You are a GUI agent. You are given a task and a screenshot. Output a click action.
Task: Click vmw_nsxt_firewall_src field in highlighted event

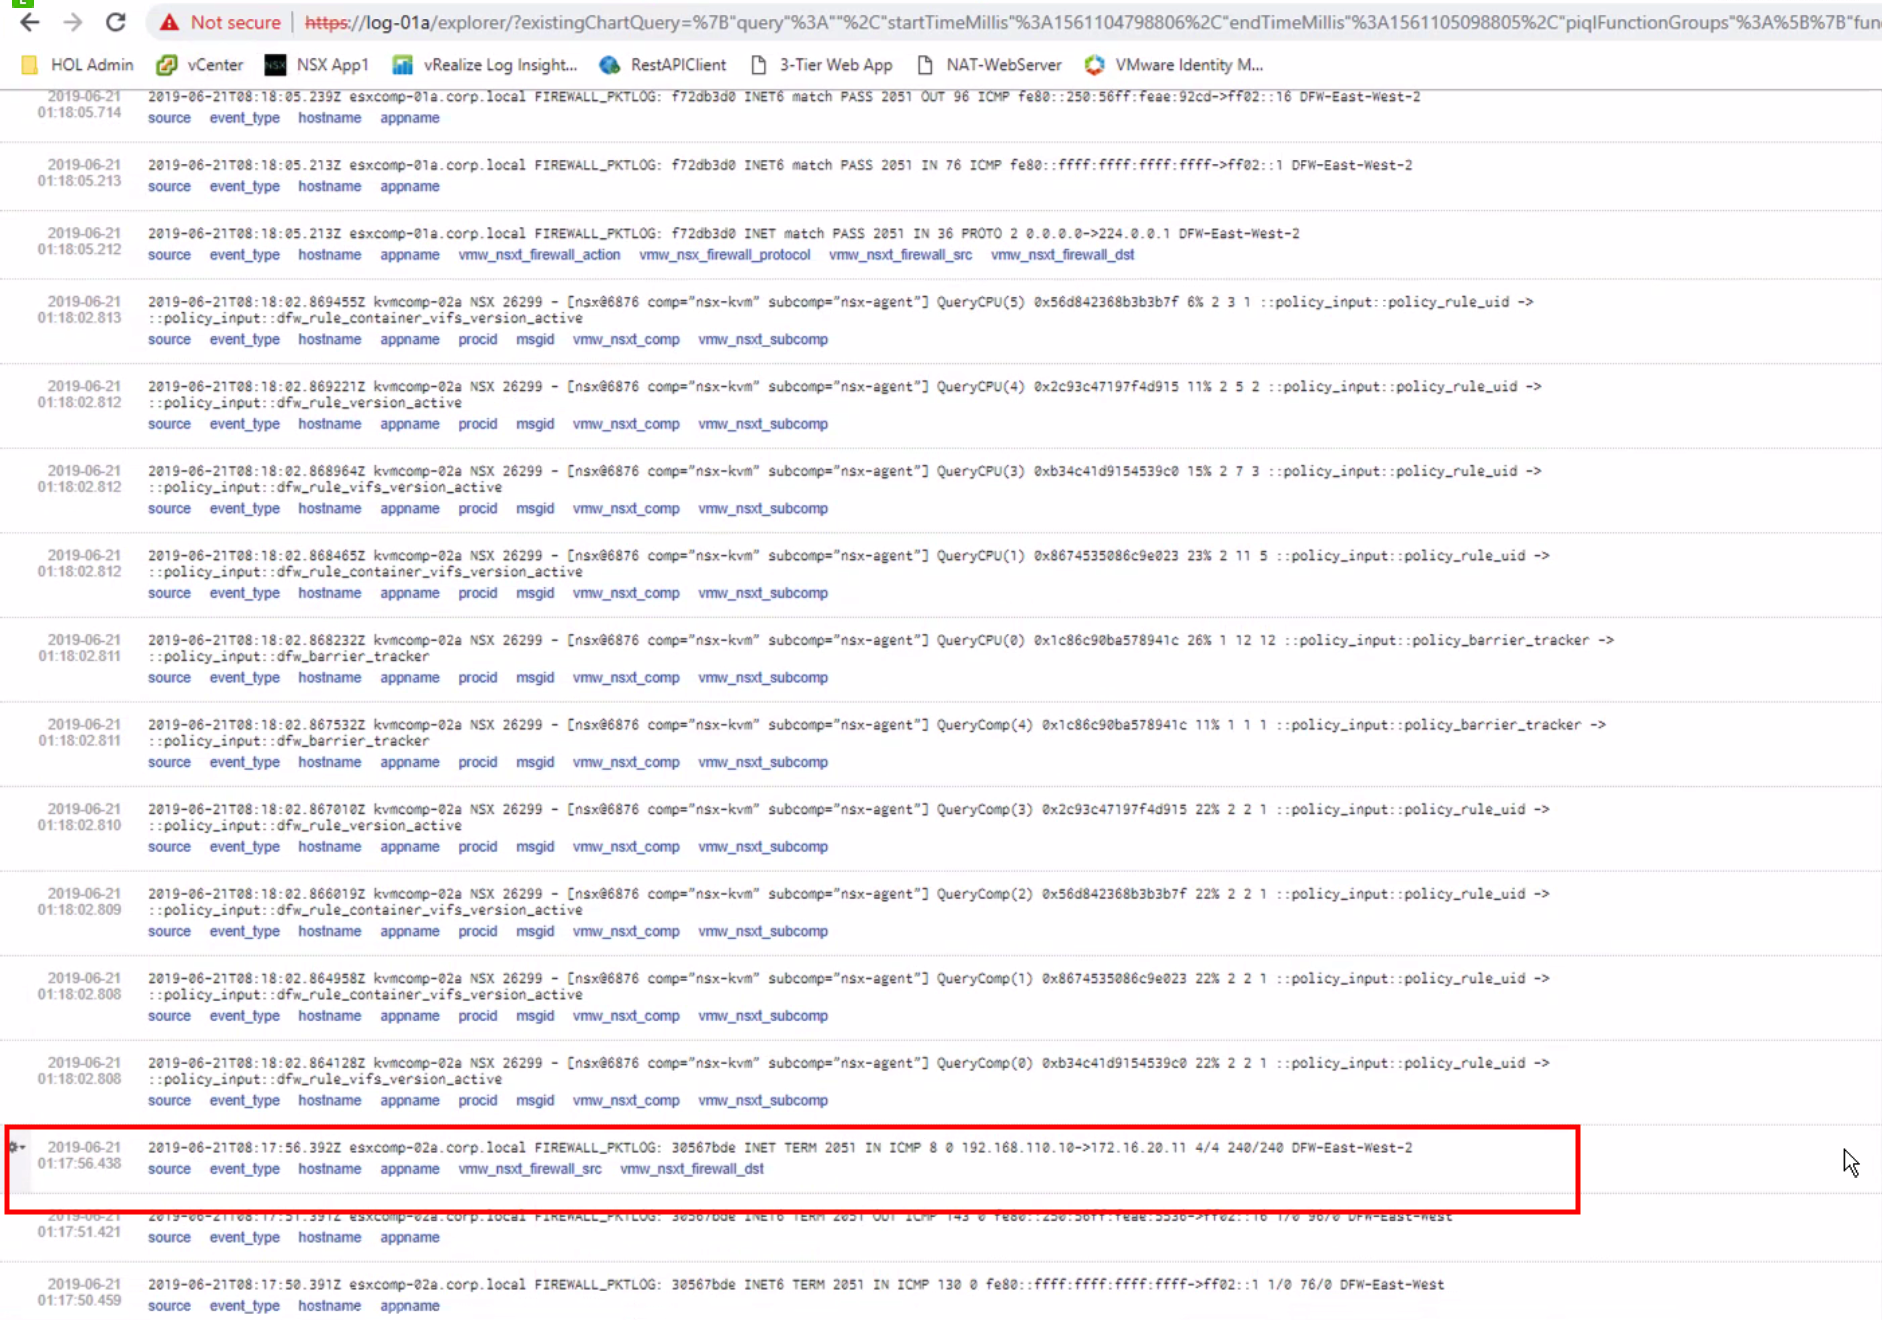pyautogui.click(x=530, y=1169)
